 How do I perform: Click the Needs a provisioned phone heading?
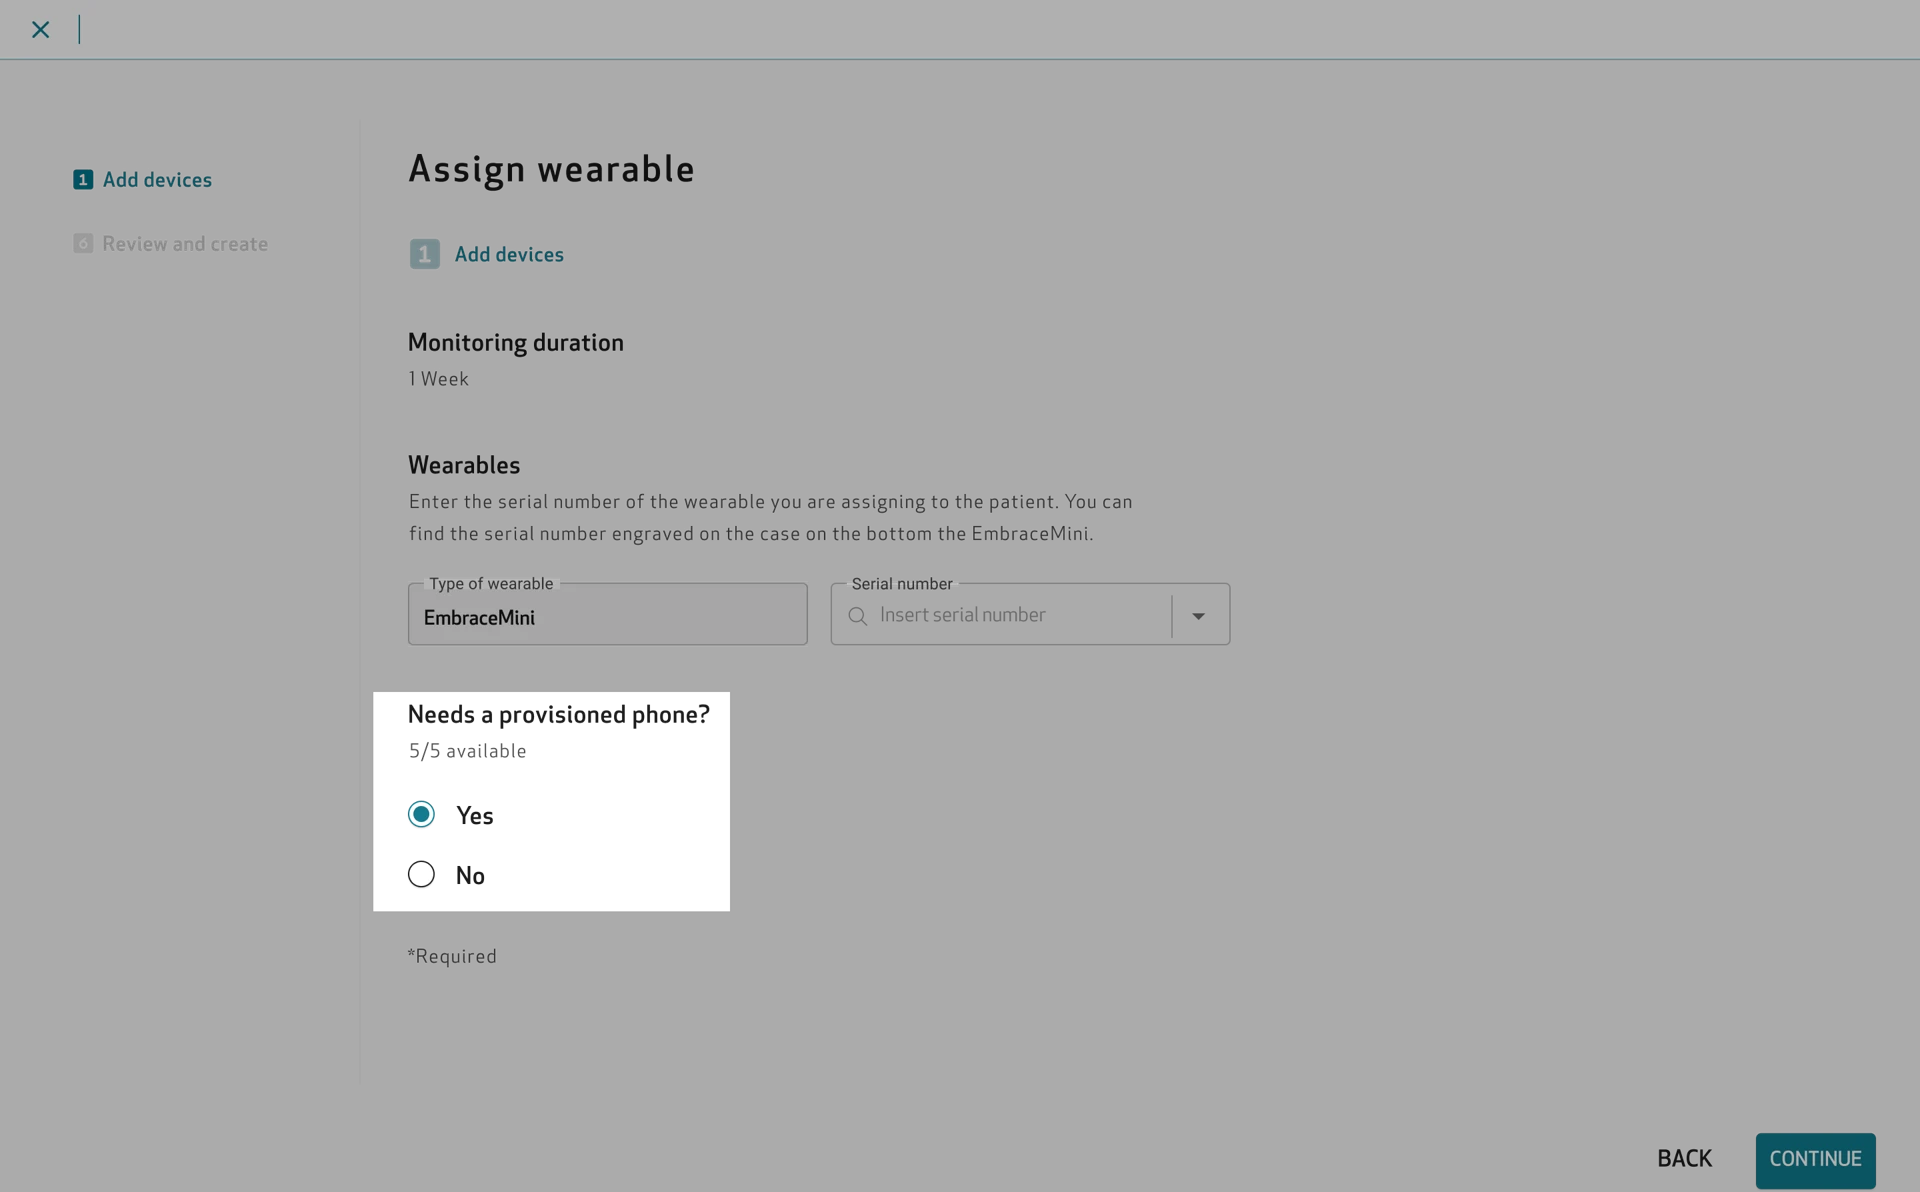(558, 715)
